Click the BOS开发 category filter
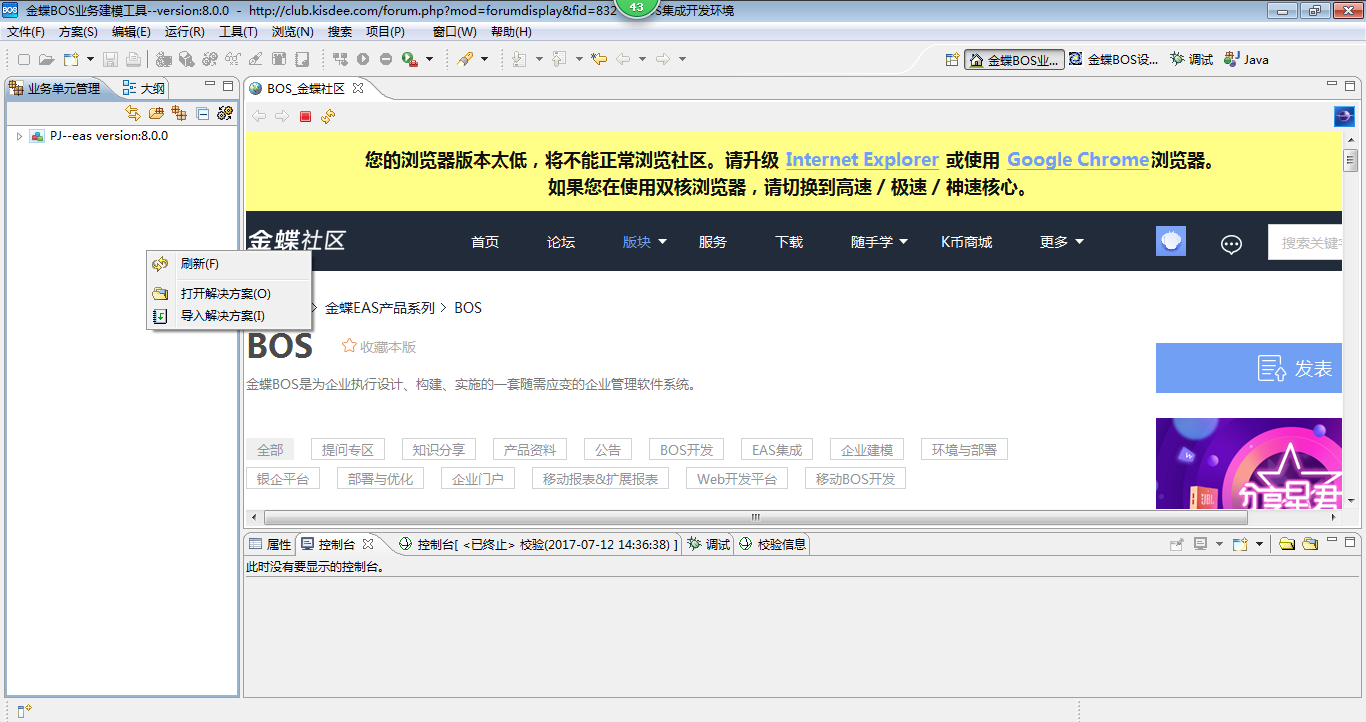Image resolution: width=1366 pixels, height=722 pixels. [x=686, y=450]
